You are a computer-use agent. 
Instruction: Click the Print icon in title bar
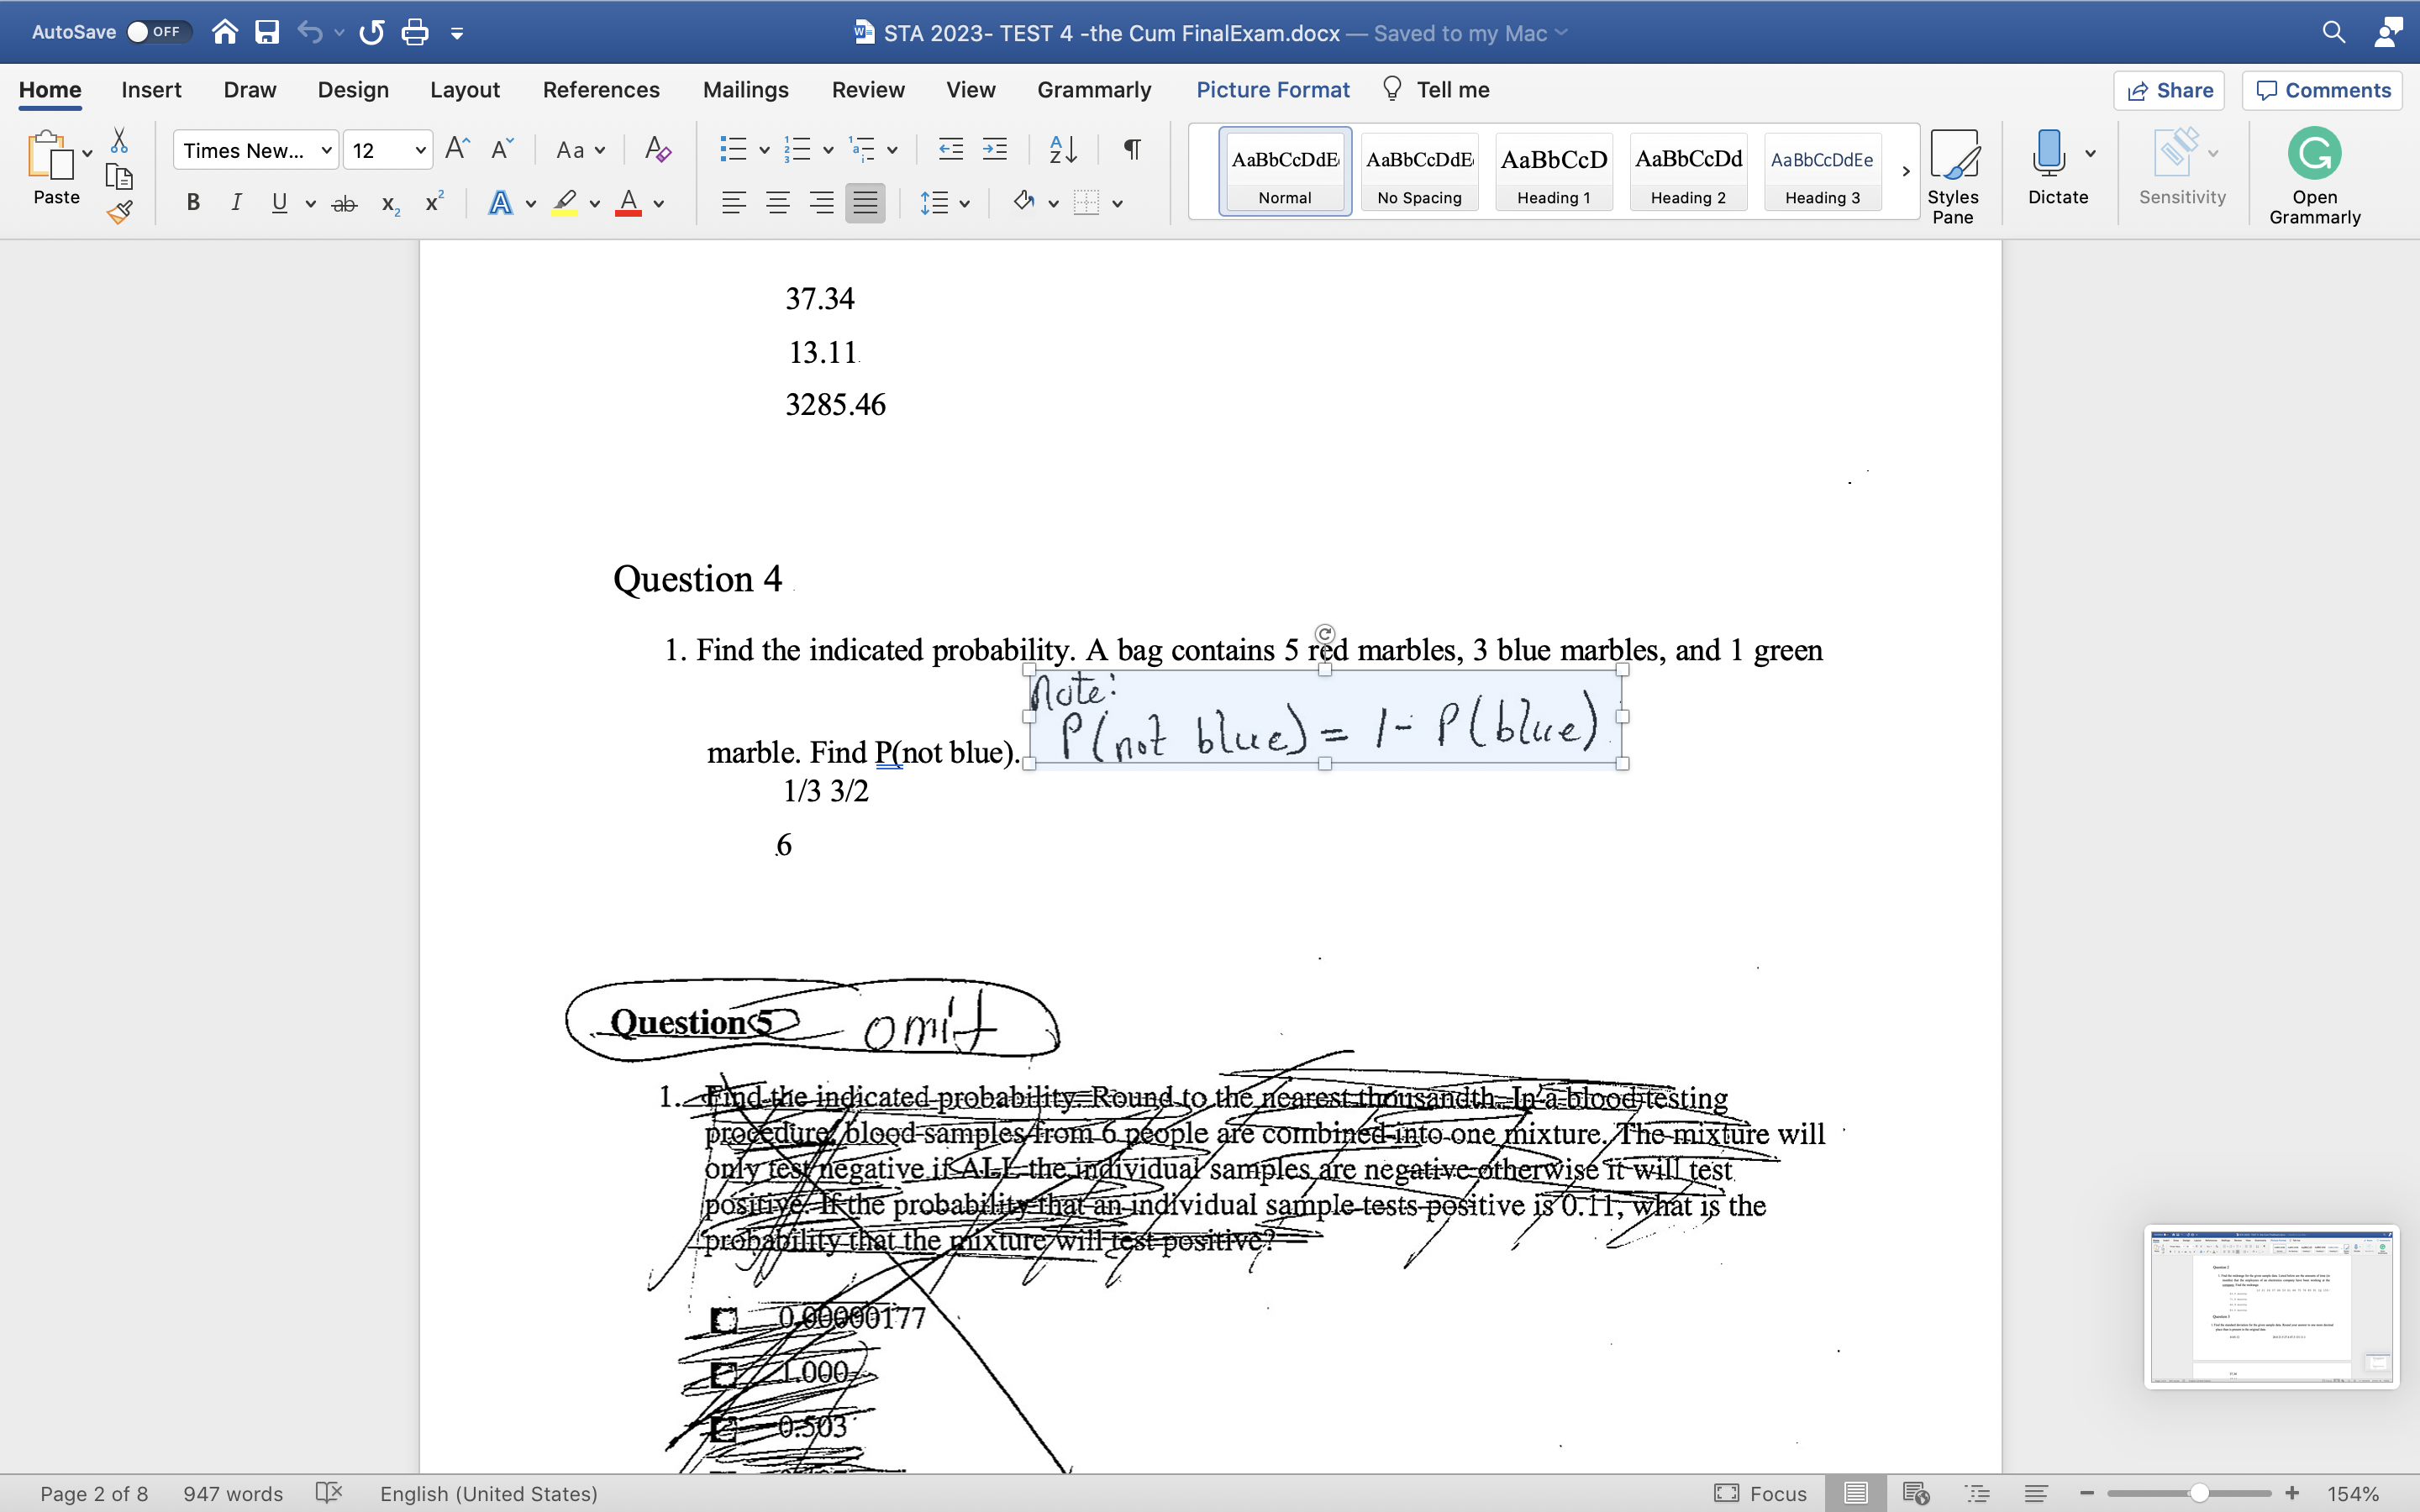click(414, 33)
